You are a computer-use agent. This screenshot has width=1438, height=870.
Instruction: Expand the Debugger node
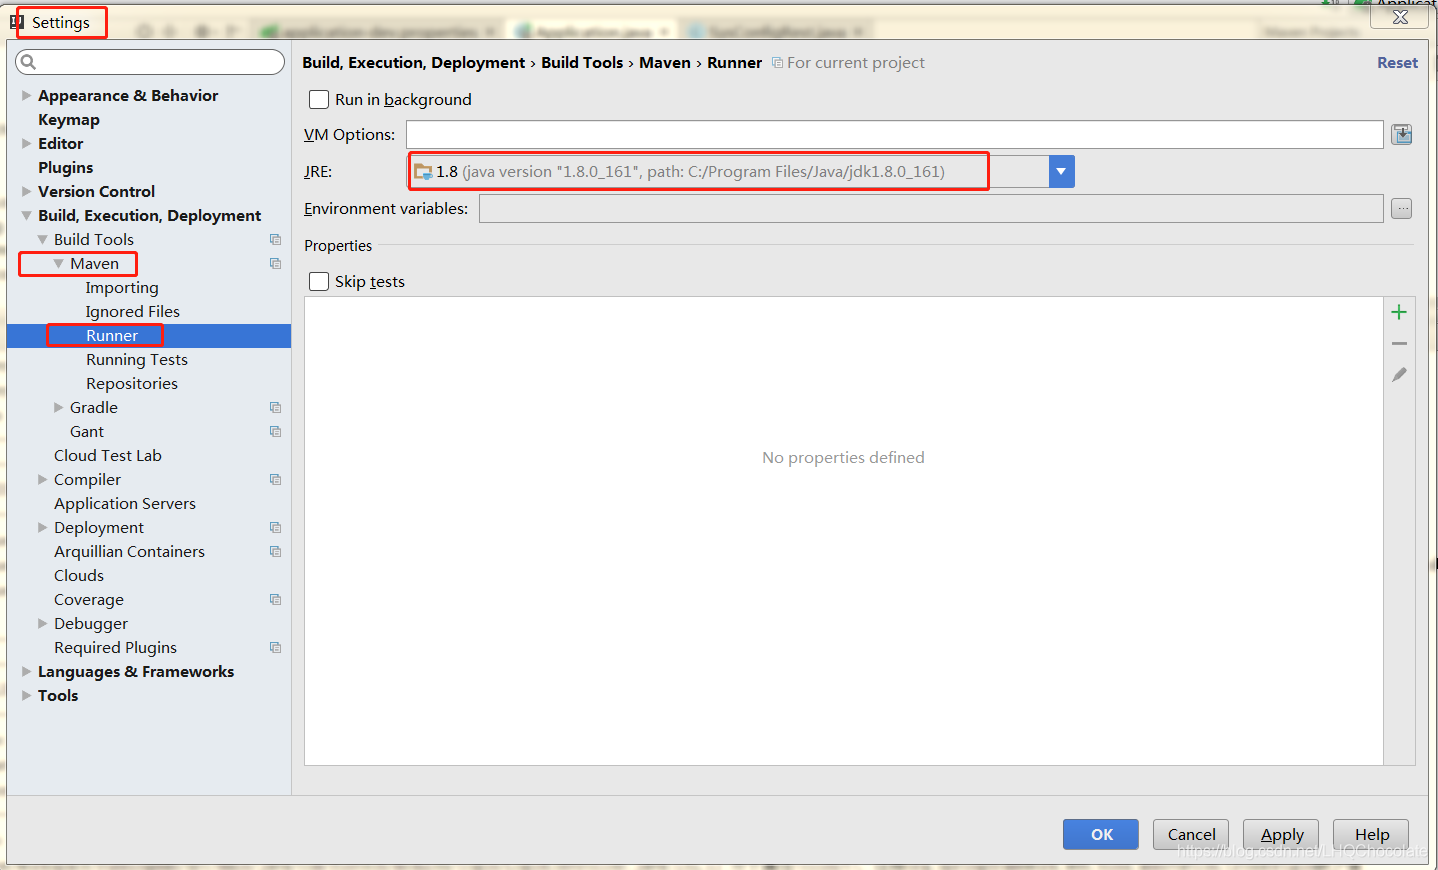point(43,624)
